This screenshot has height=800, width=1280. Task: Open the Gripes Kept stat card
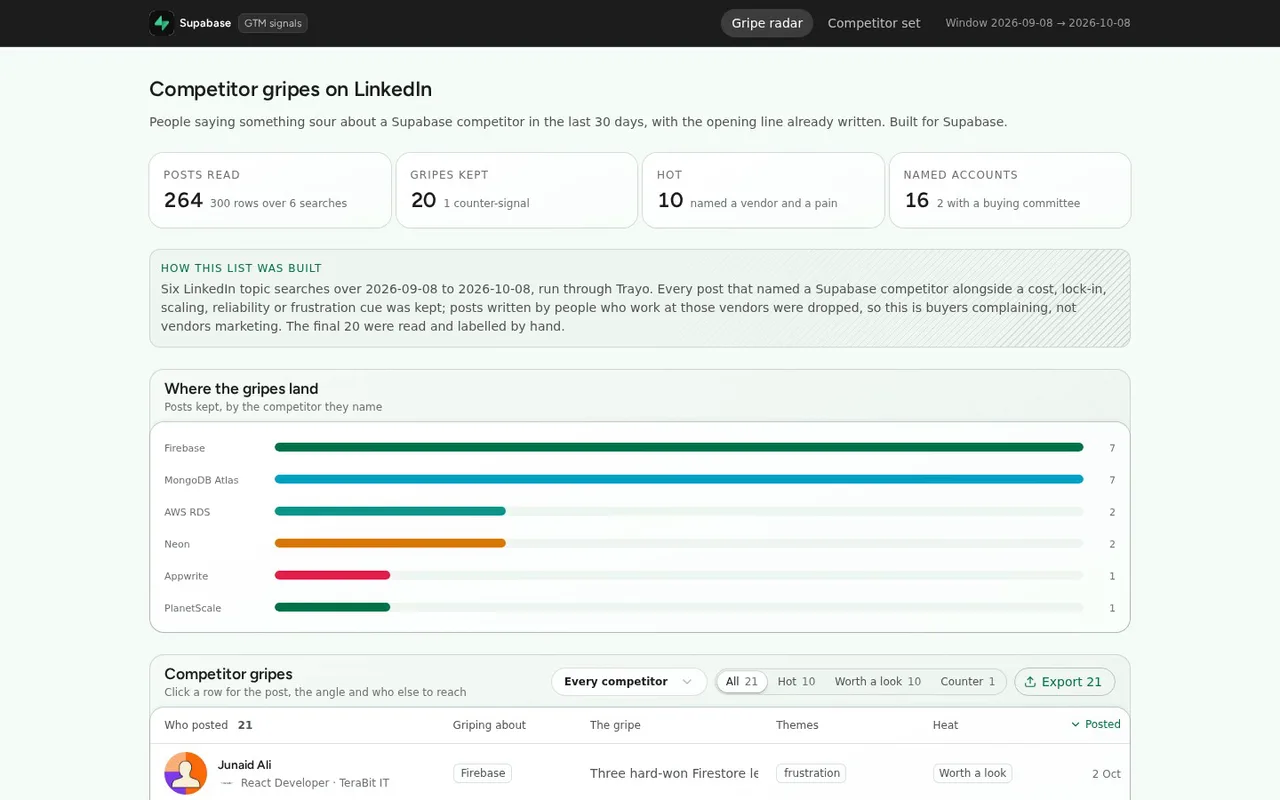pyautogui.click(x=517, y=190)
